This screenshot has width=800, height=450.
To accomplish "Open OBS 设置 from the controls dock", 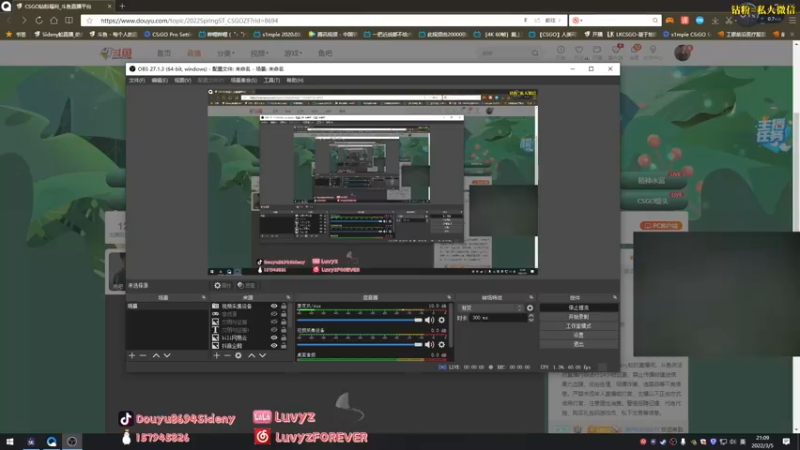I will pos(579,335).
